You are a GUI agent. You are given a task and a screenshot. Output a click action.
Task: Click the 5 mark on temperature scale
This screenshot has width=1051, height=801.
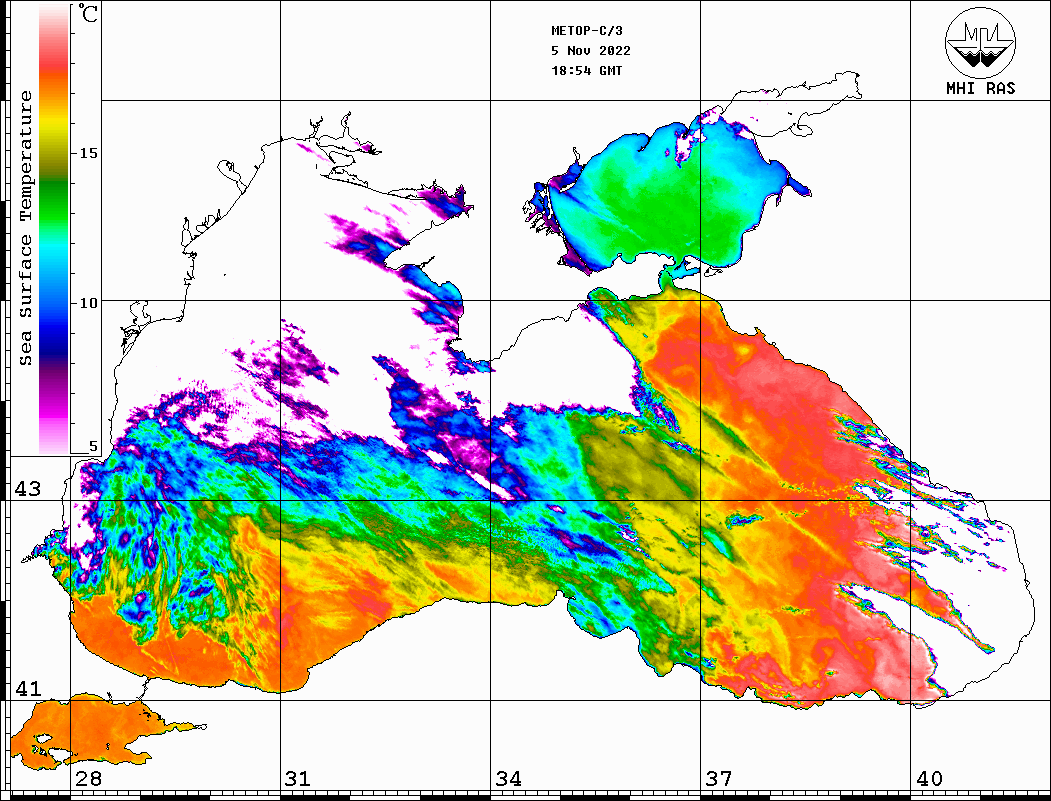coord(93,446)
